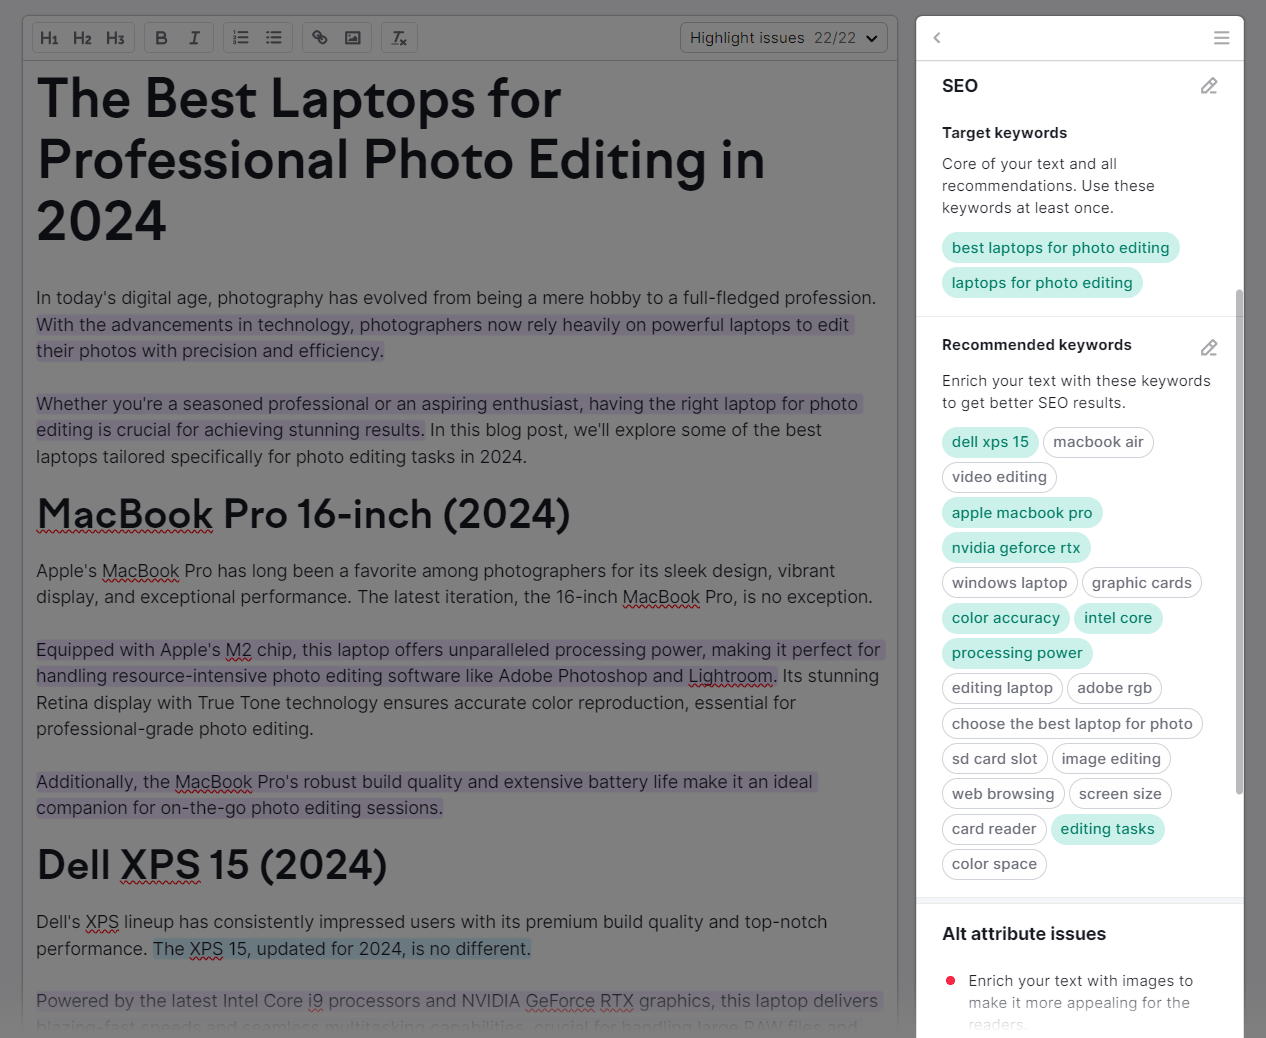Screen dimensions: 1266x1038
Task: Apply Heading 1 formatting
Action: (x=49, y=37)
